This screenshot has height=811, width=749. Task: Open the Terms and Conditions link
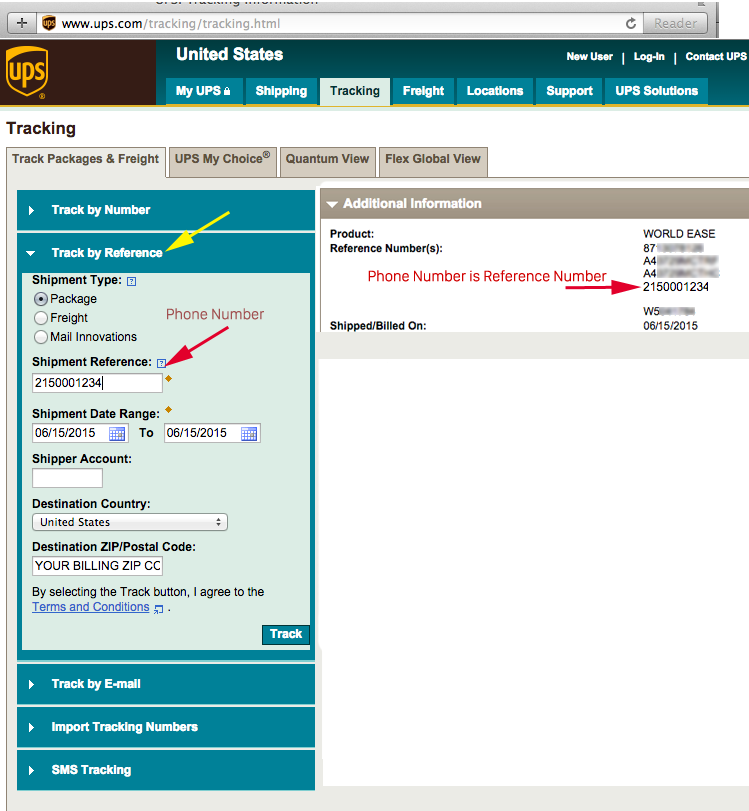pyautogui.click(x=91, y=607)
